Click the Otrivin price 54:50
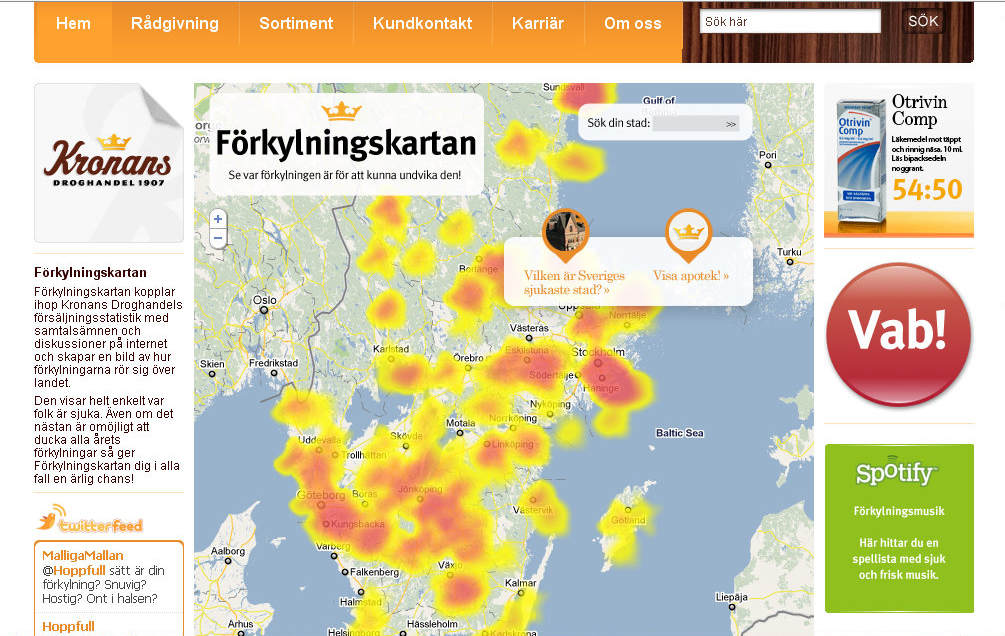Image resolution: width=1005 pixels, height=636 pixels. coord(927,190)
